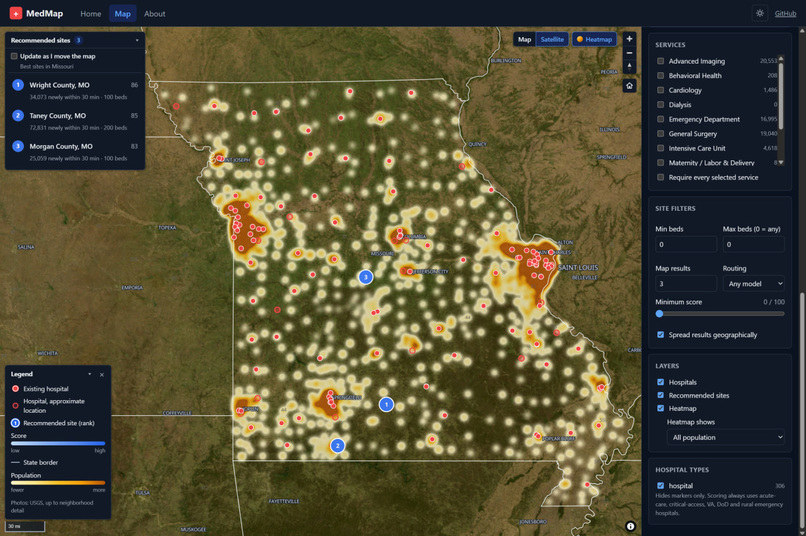Check the Dialysis service

661,104
